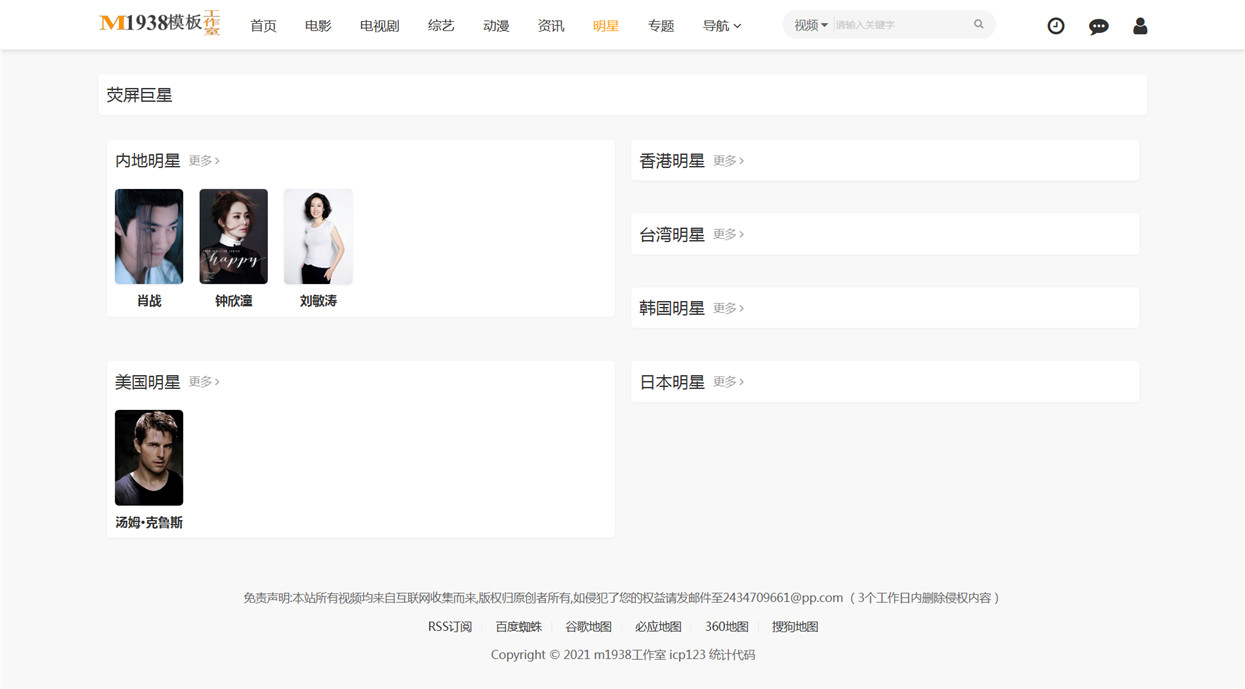Open the watch history clock icon
The width and height of the screenshot is (1245, 689).
tap(1055, 26)
